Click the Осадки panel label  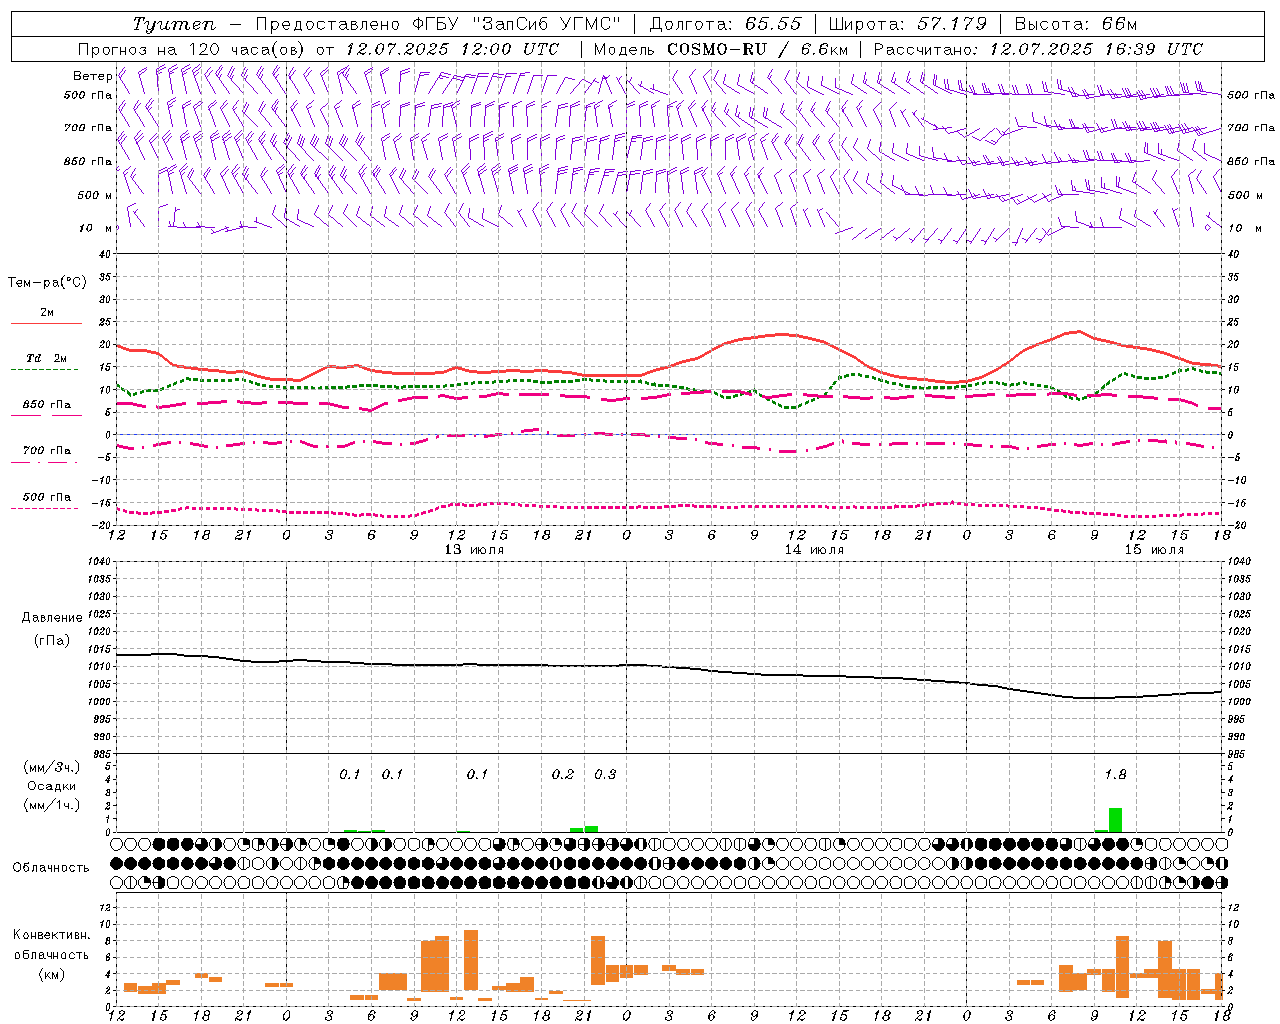51,786
